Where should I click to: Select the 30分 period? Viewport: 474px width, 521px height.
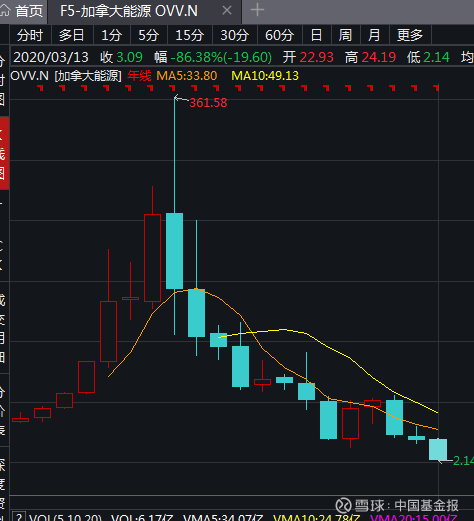pyautogui.click(x=235, y=35)
